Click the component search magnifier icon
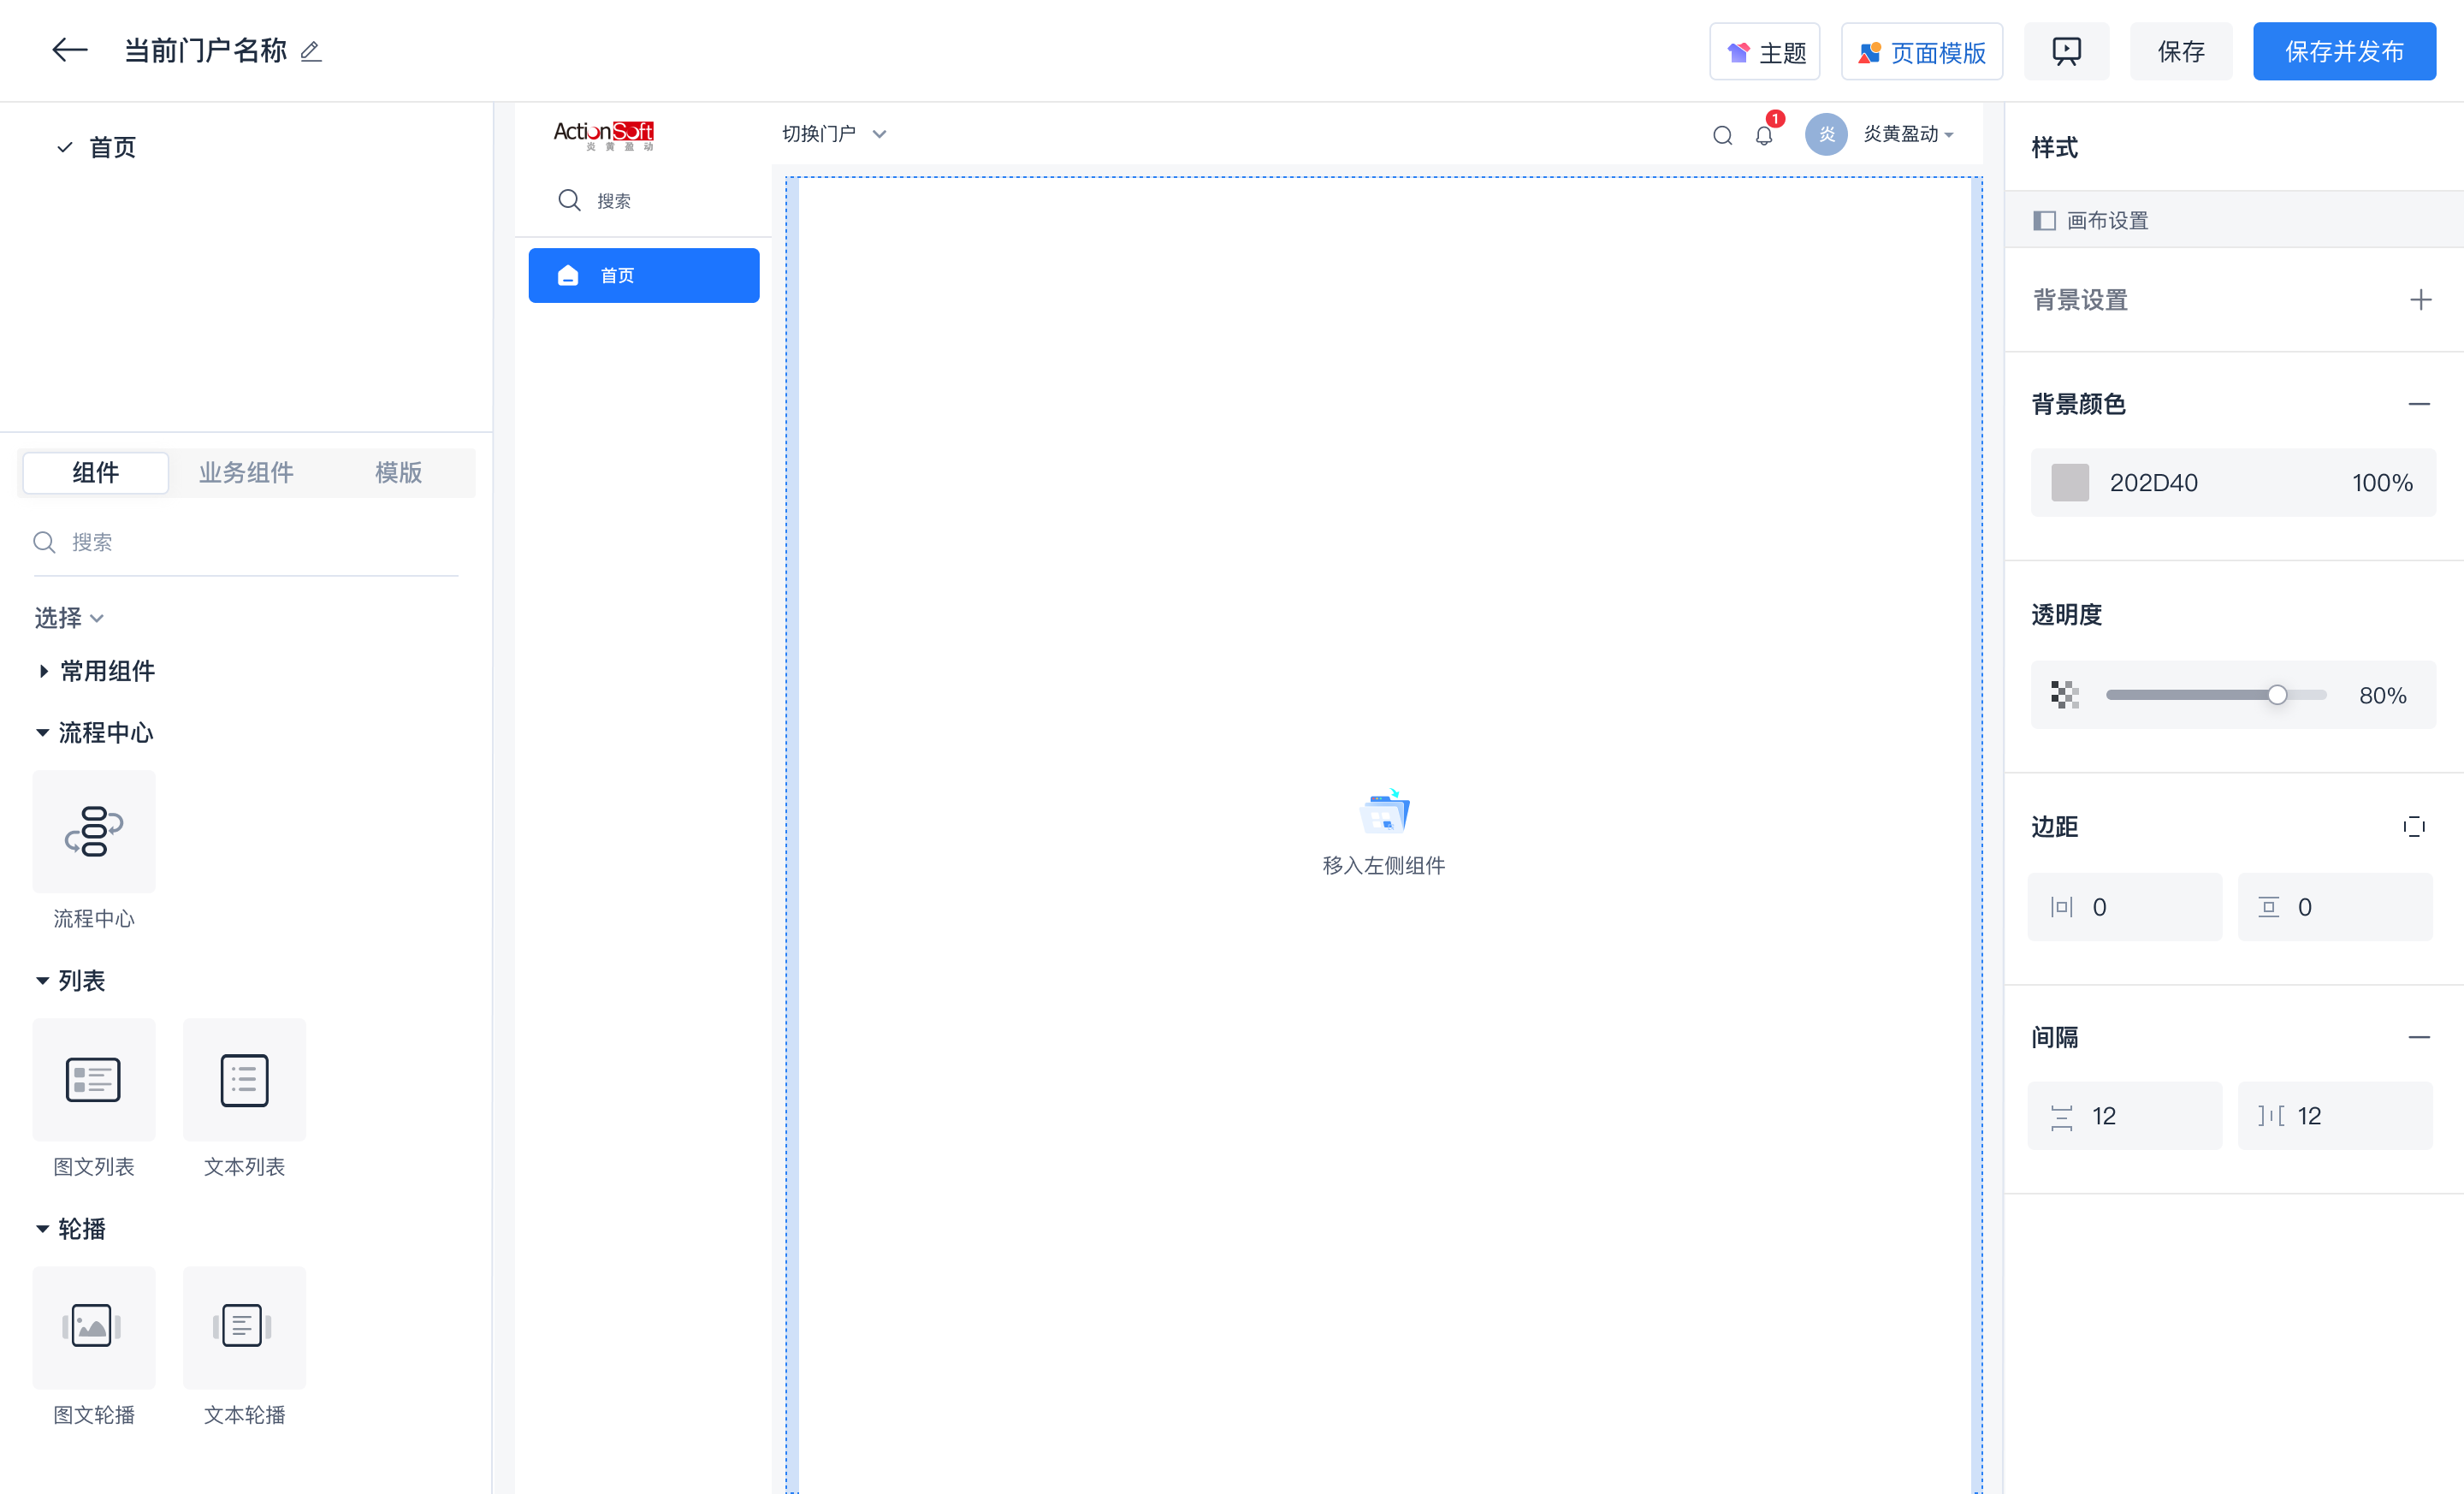This screenshot has height=1494, width=2464. pyautogui.click(x=44, y=542)
